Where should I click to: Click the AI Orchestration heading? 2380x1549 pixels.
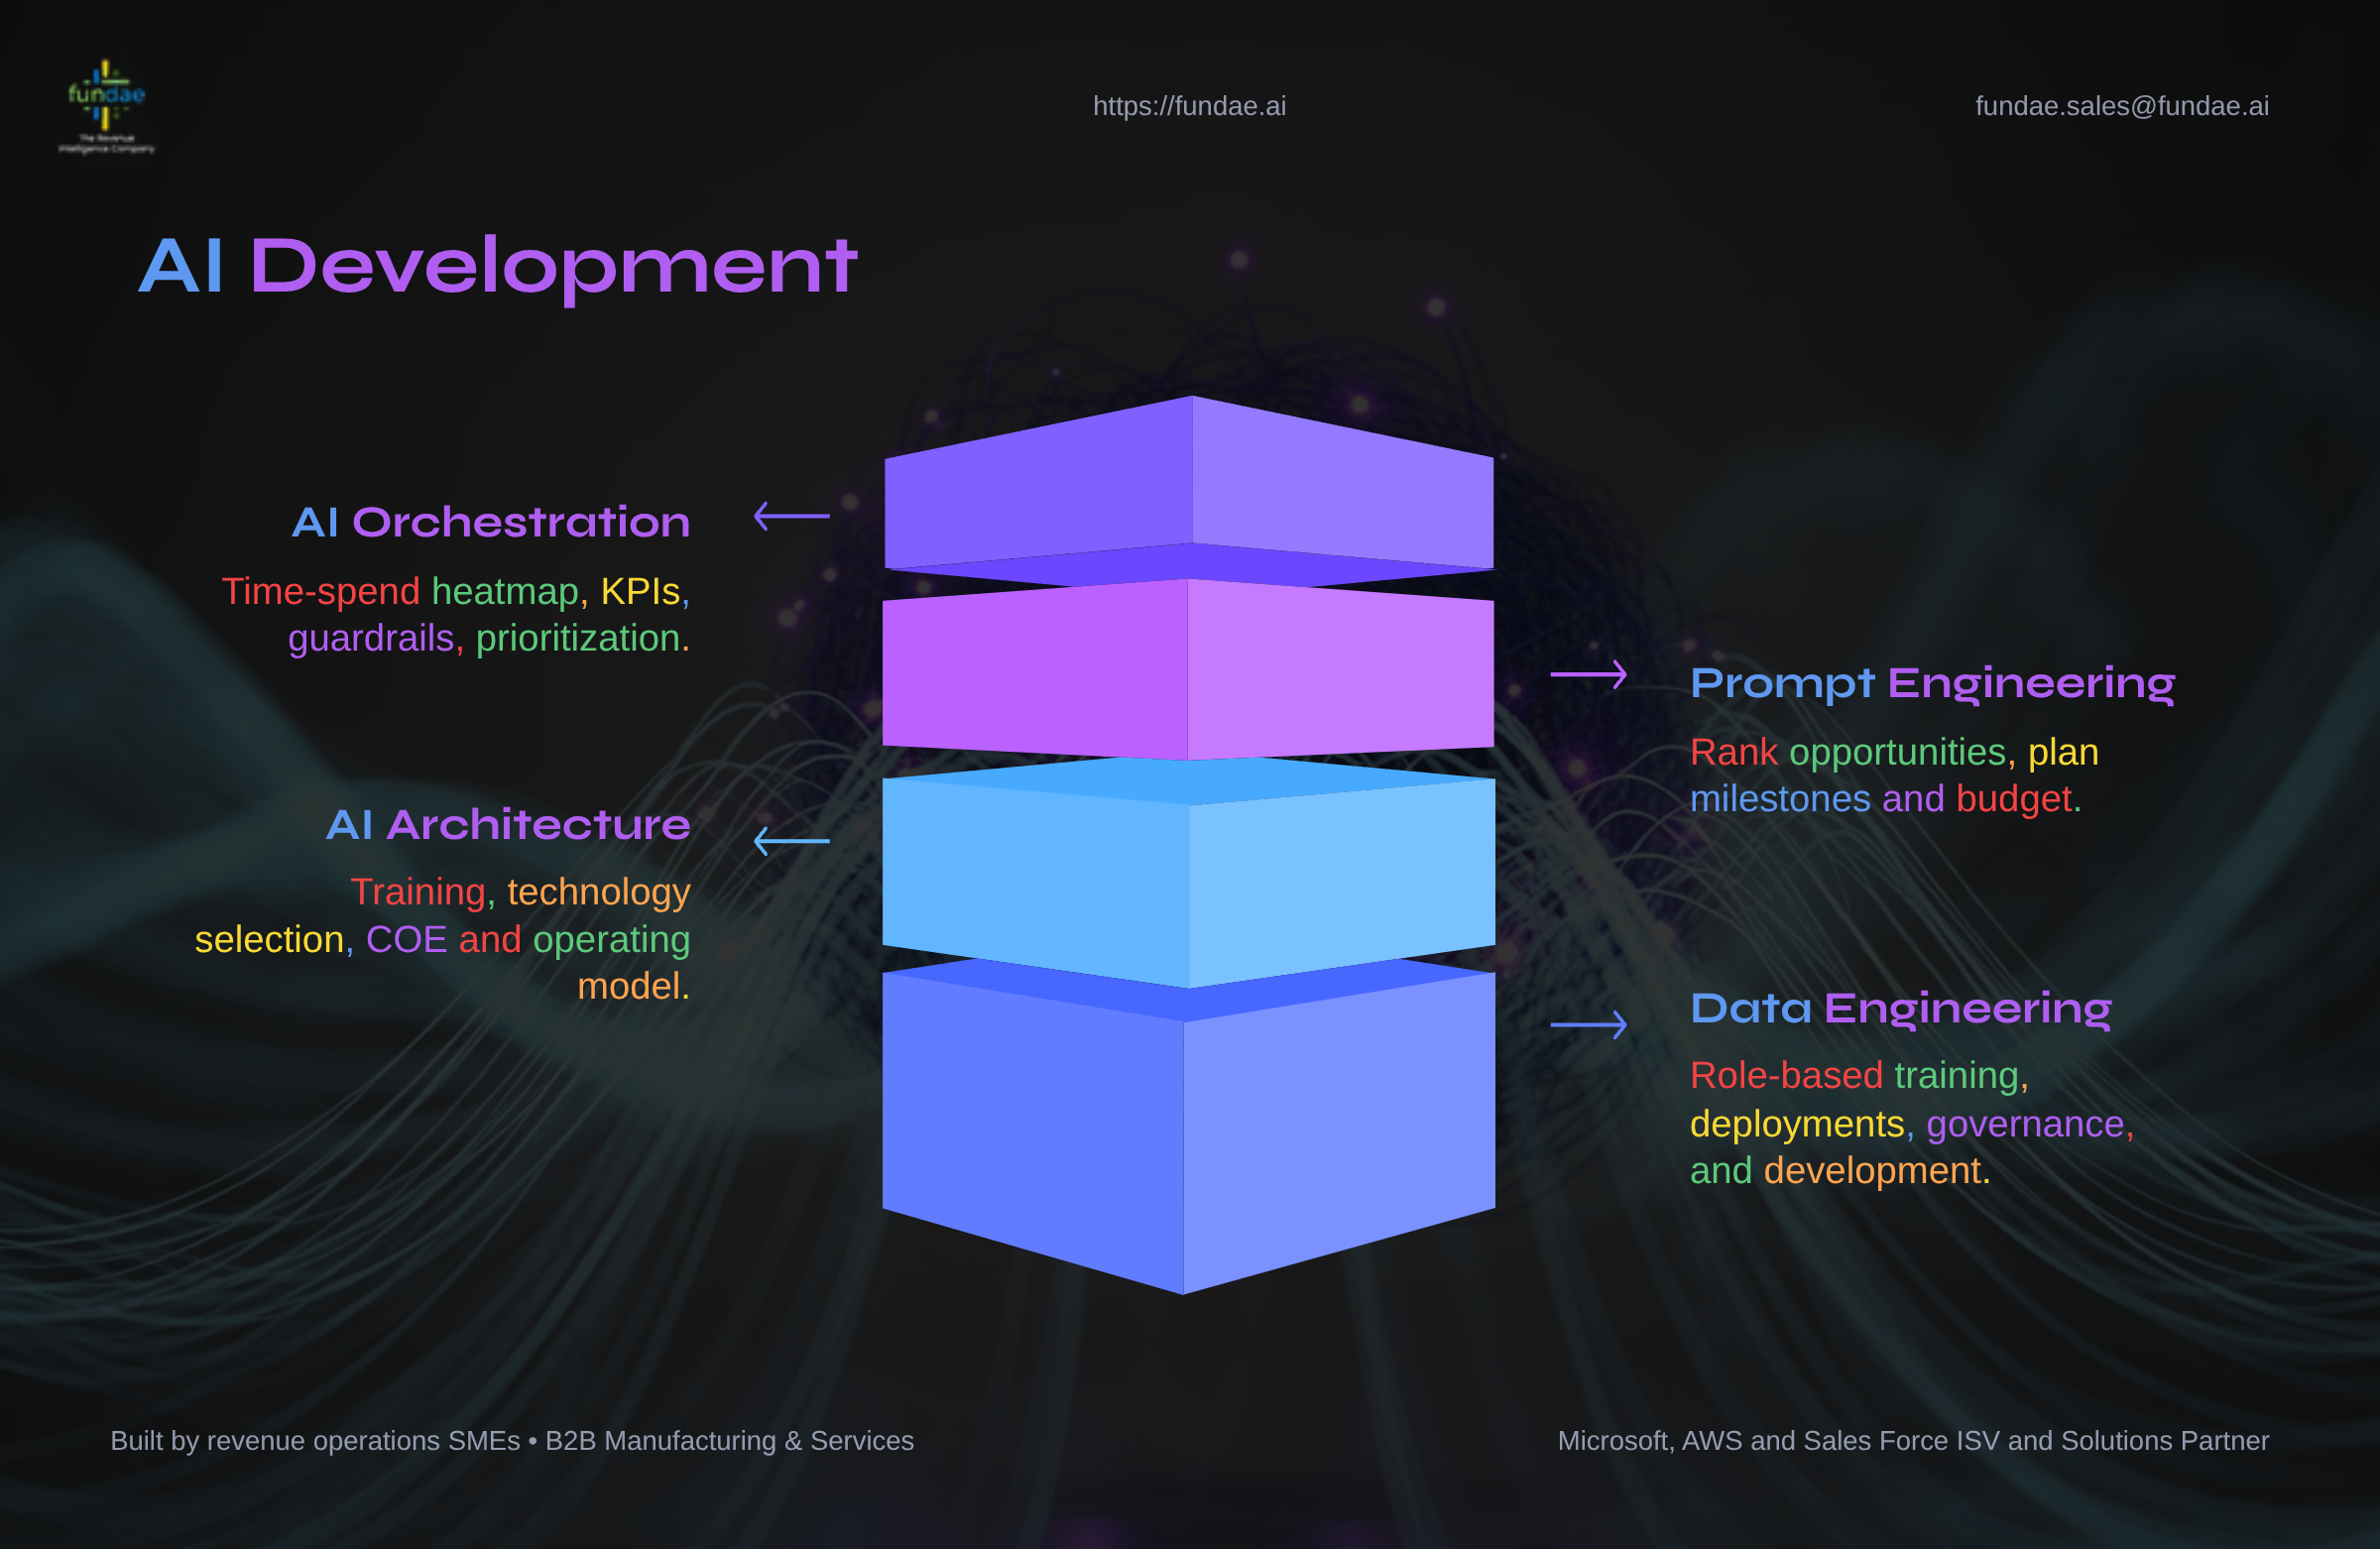pos(490,523)
